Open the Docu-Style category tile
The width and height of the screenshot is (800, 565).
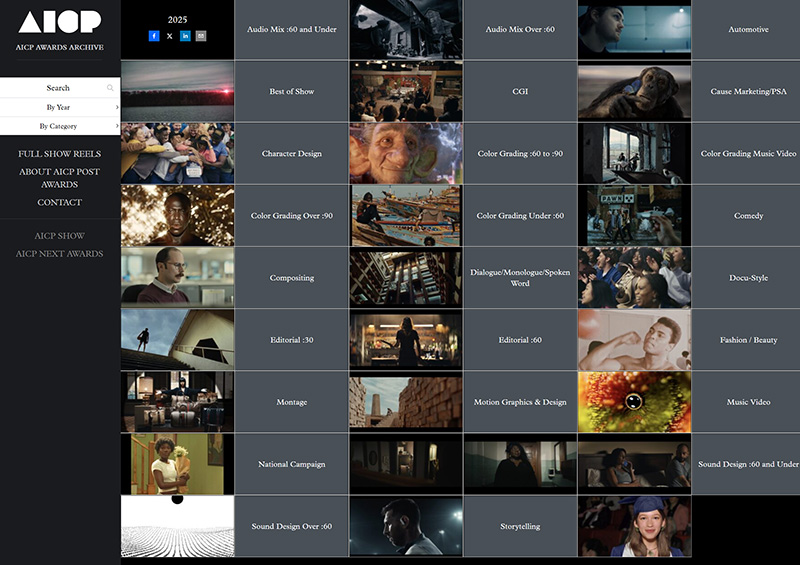[x=748, y=278]
